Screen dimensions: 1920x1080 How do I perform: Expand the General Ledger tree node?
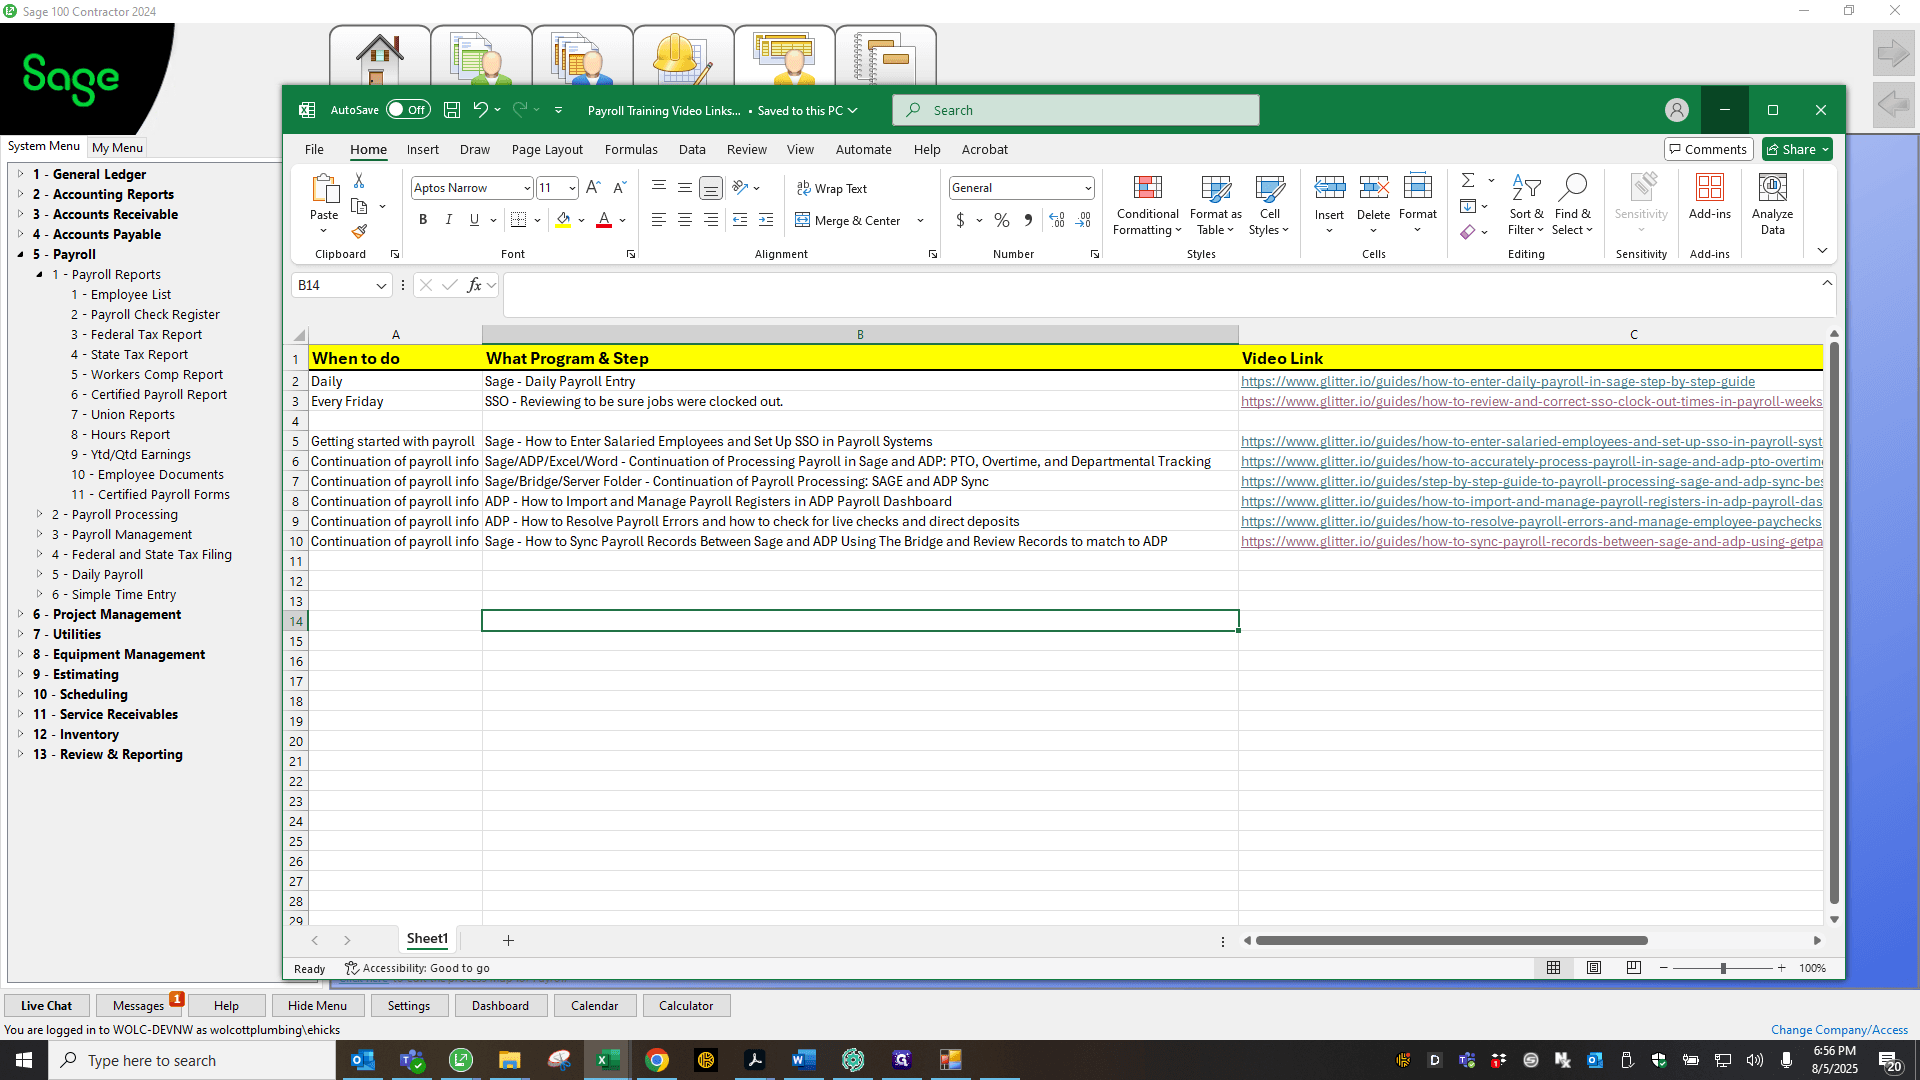[21, 174]
